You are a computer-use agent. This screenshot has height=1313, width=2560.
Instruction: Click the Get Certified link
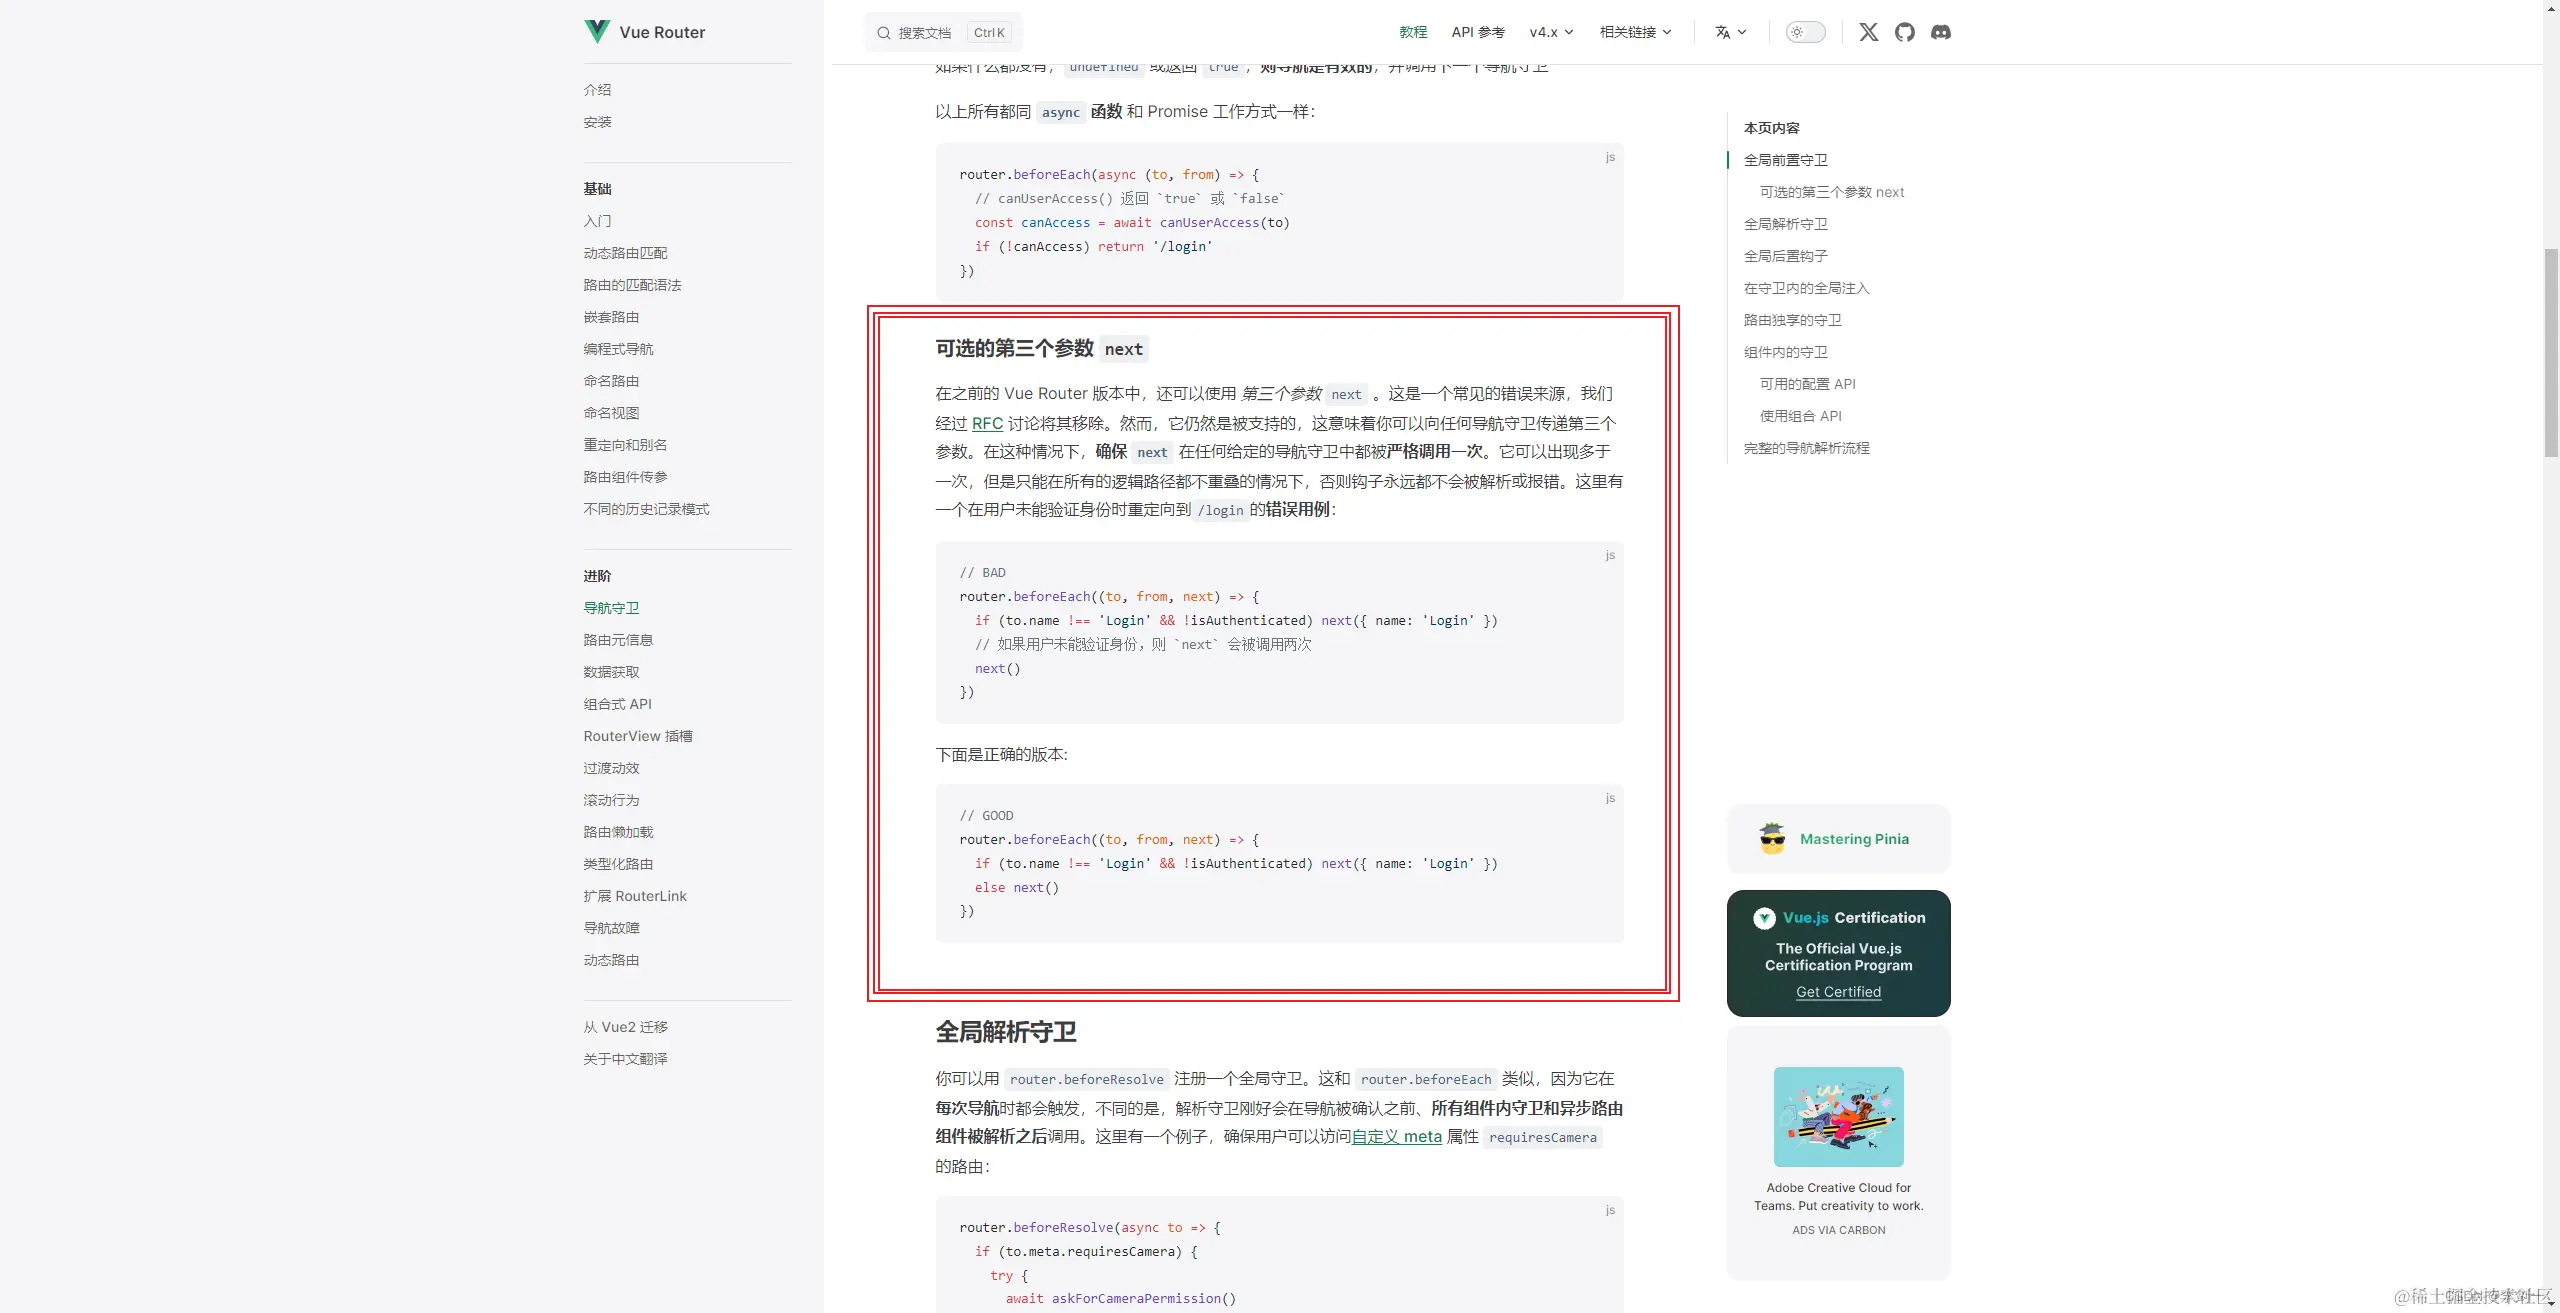(1837, 991)
